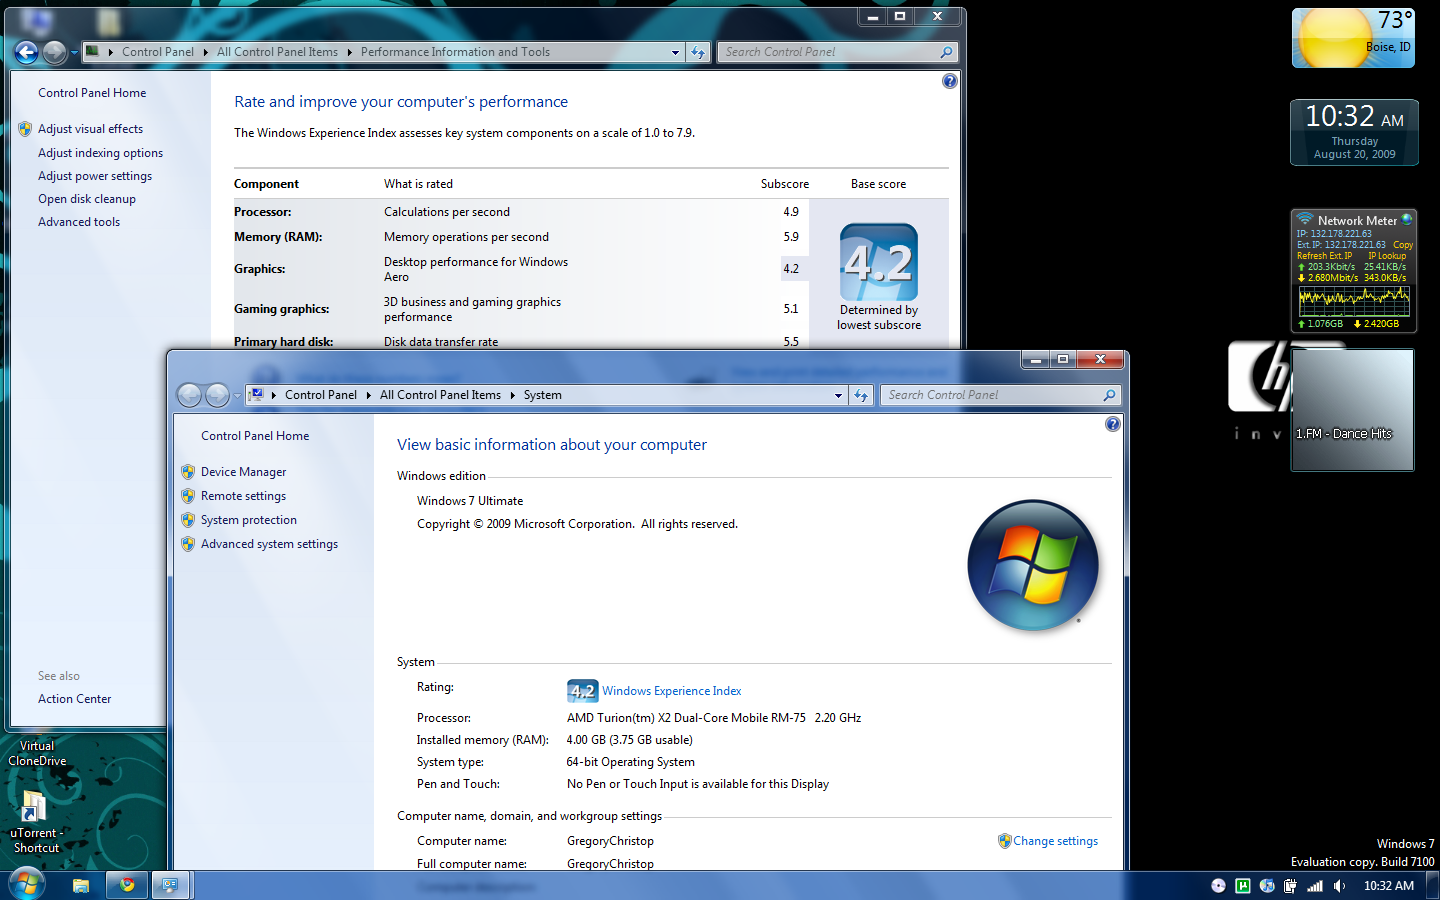Click Back arrow in Performance Information window

click(x=27, y=52)
